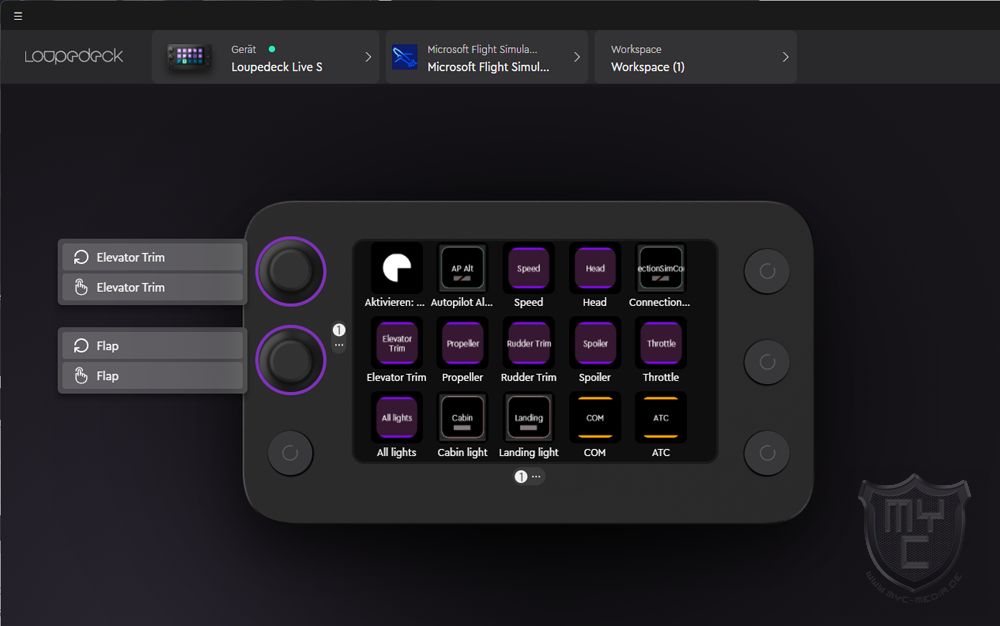Expand the Workspace (1) selector

click(695, 58)
